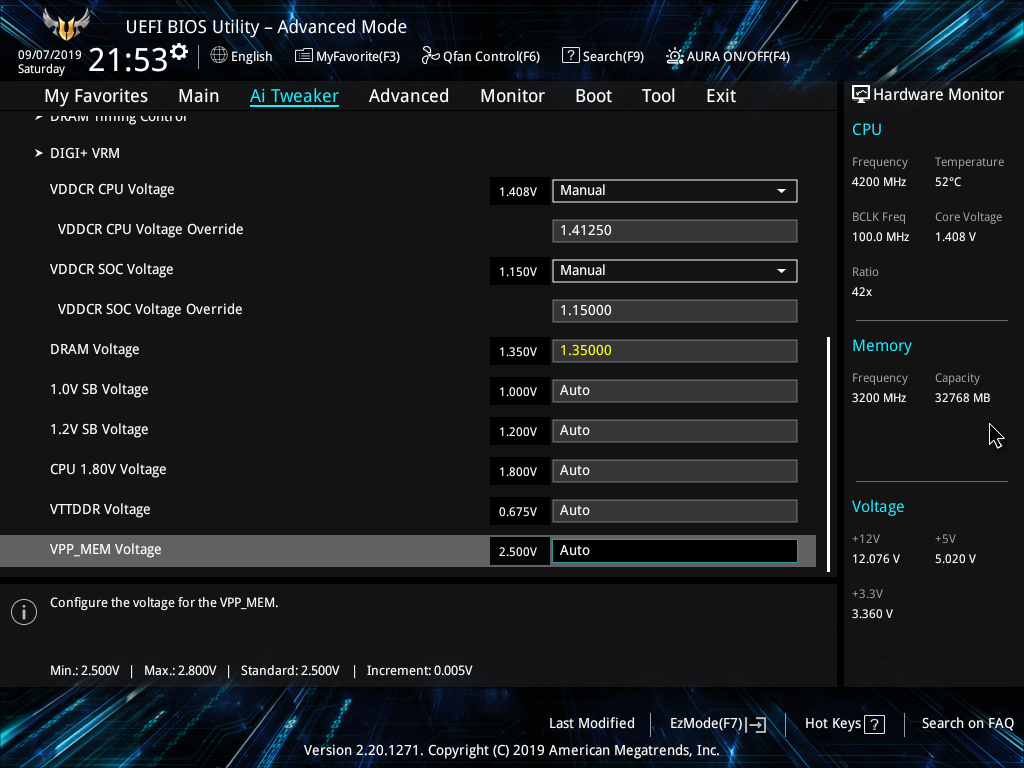Click the Core Voltage 1.408 V value
The height and width of the screenshot is (768, 1024).
955,237
